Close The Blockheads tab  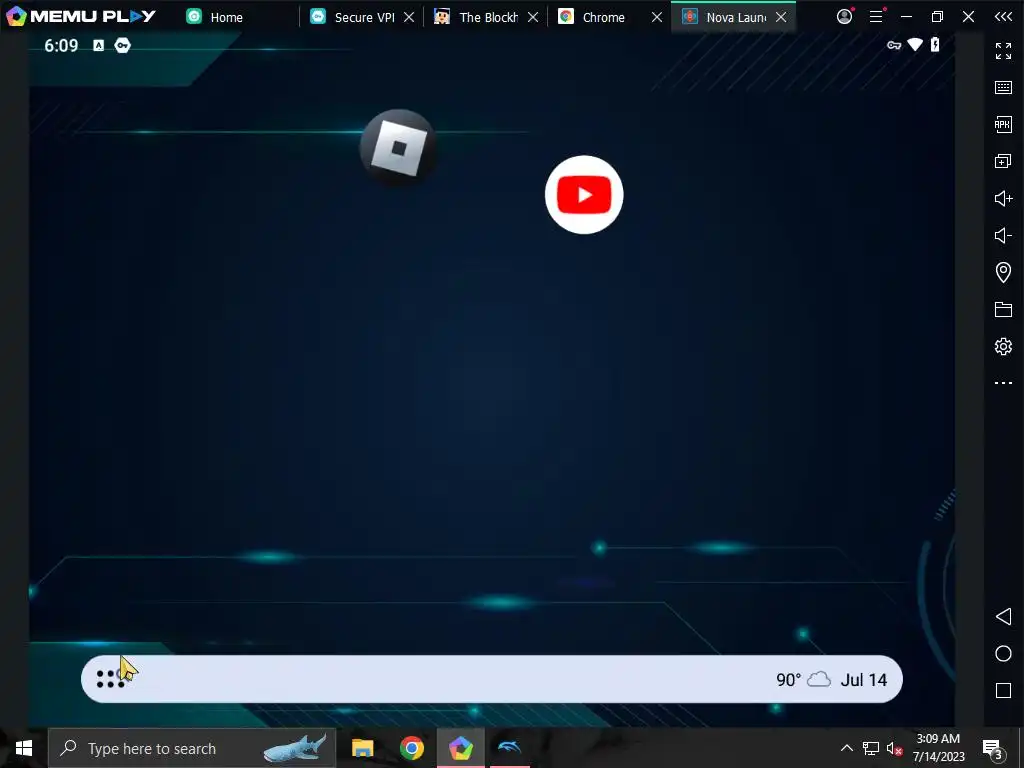[533, 17]
